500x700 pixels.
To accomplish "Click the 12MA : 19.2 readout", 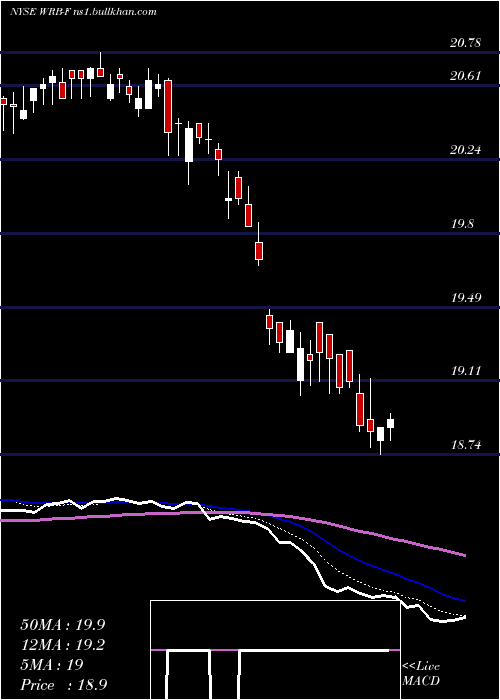I will pos(63,645).
